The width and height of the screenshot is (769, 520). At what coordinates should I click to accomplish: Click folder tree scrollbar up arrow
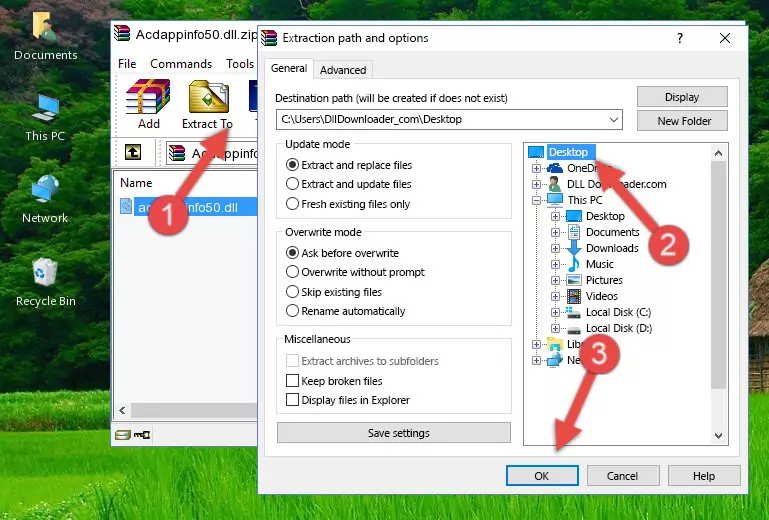click(x=718, y=153)
